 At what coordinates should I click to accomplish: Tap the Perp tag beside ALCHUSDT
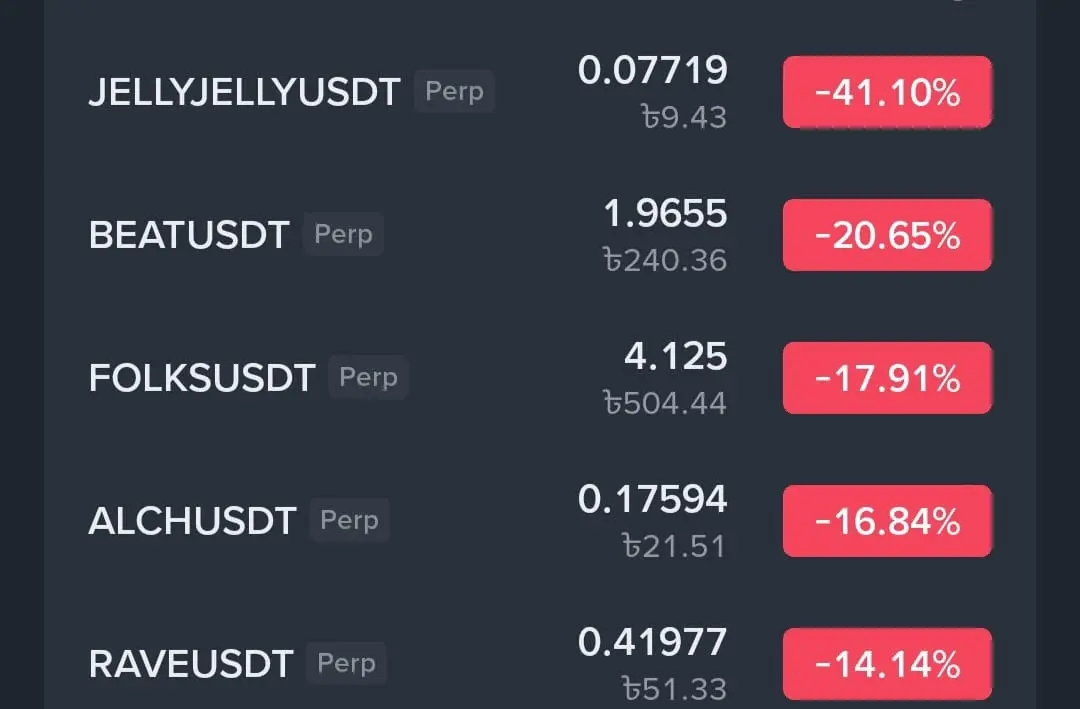point(349,521)
